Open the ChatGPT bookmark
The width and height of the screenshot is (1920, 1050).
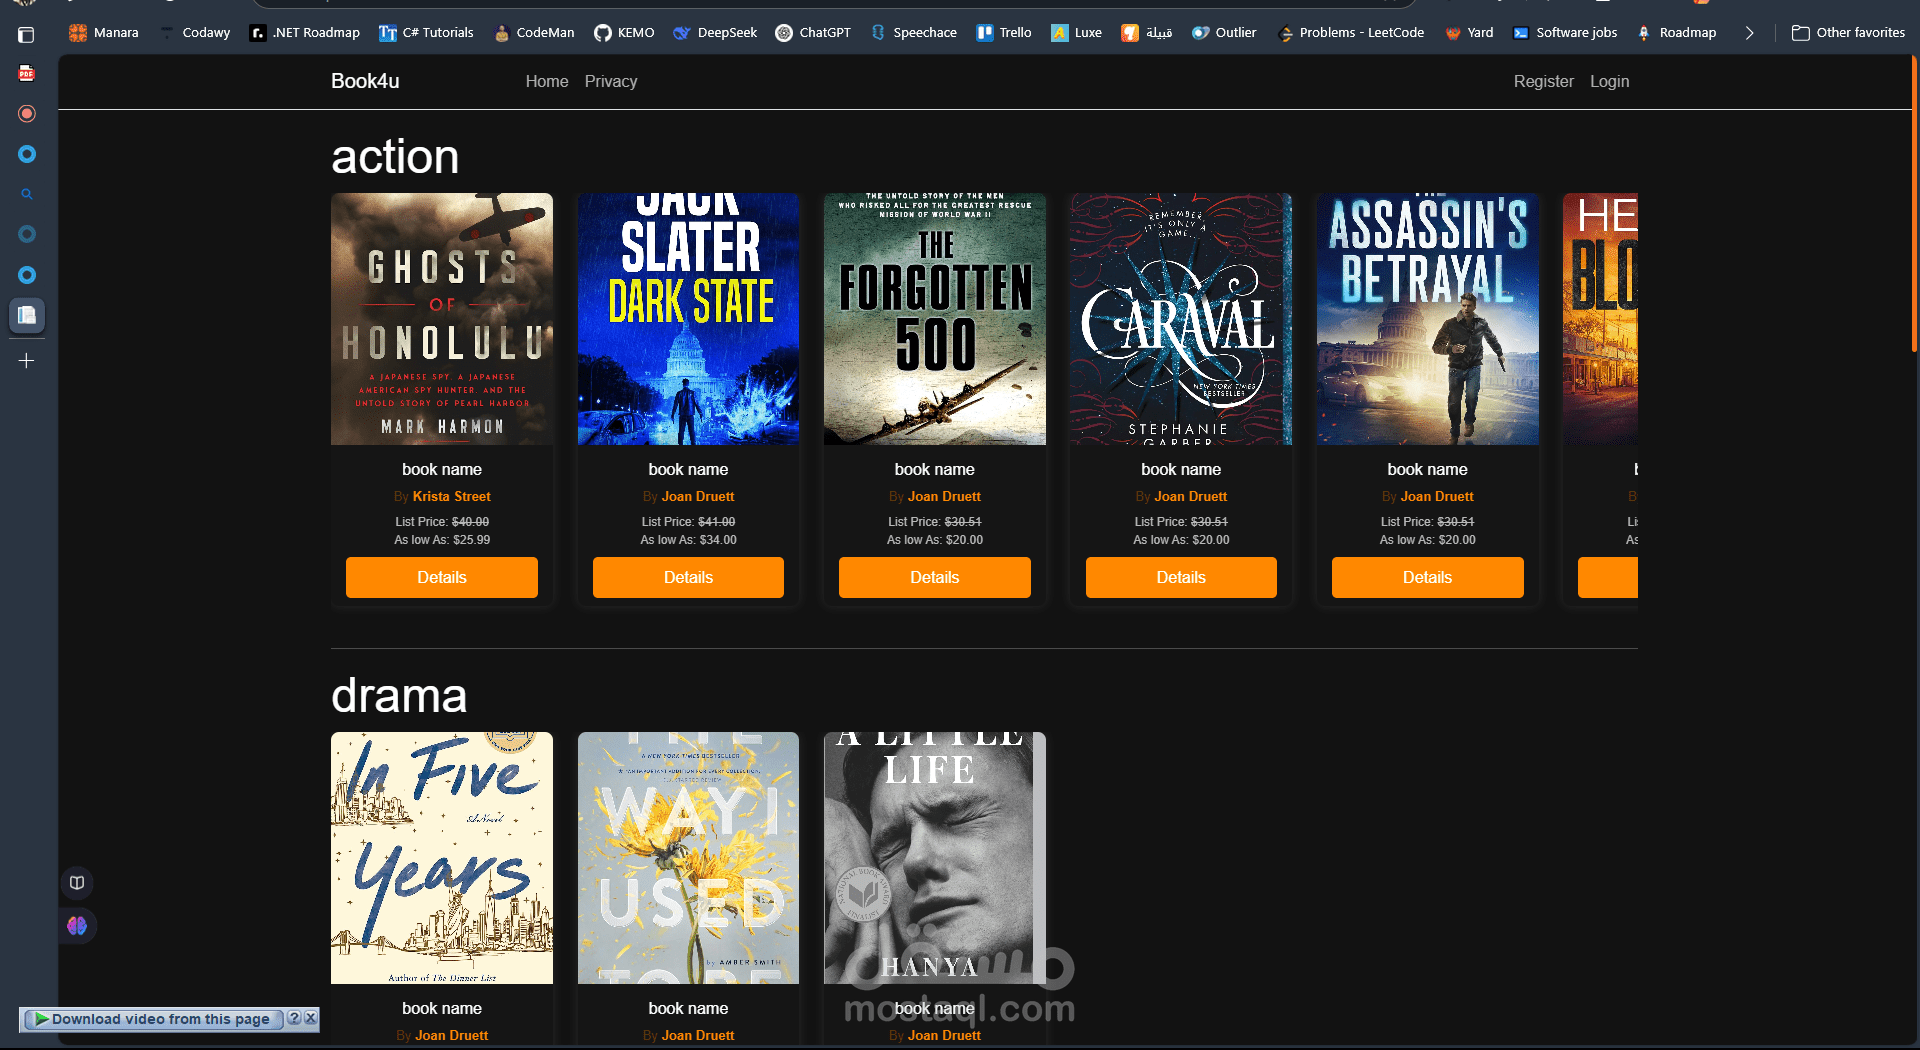pyautogui.click(x=813, y=32)
